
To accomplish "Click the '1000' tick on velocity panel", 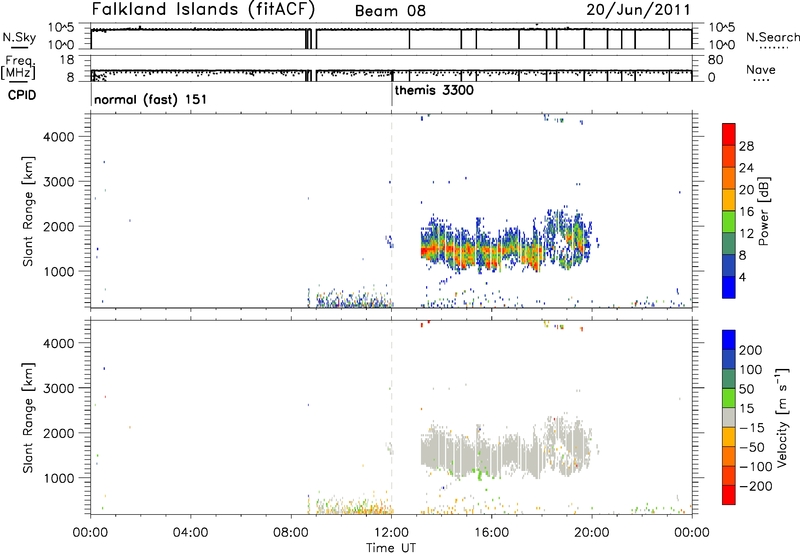I will click(59, 478).
